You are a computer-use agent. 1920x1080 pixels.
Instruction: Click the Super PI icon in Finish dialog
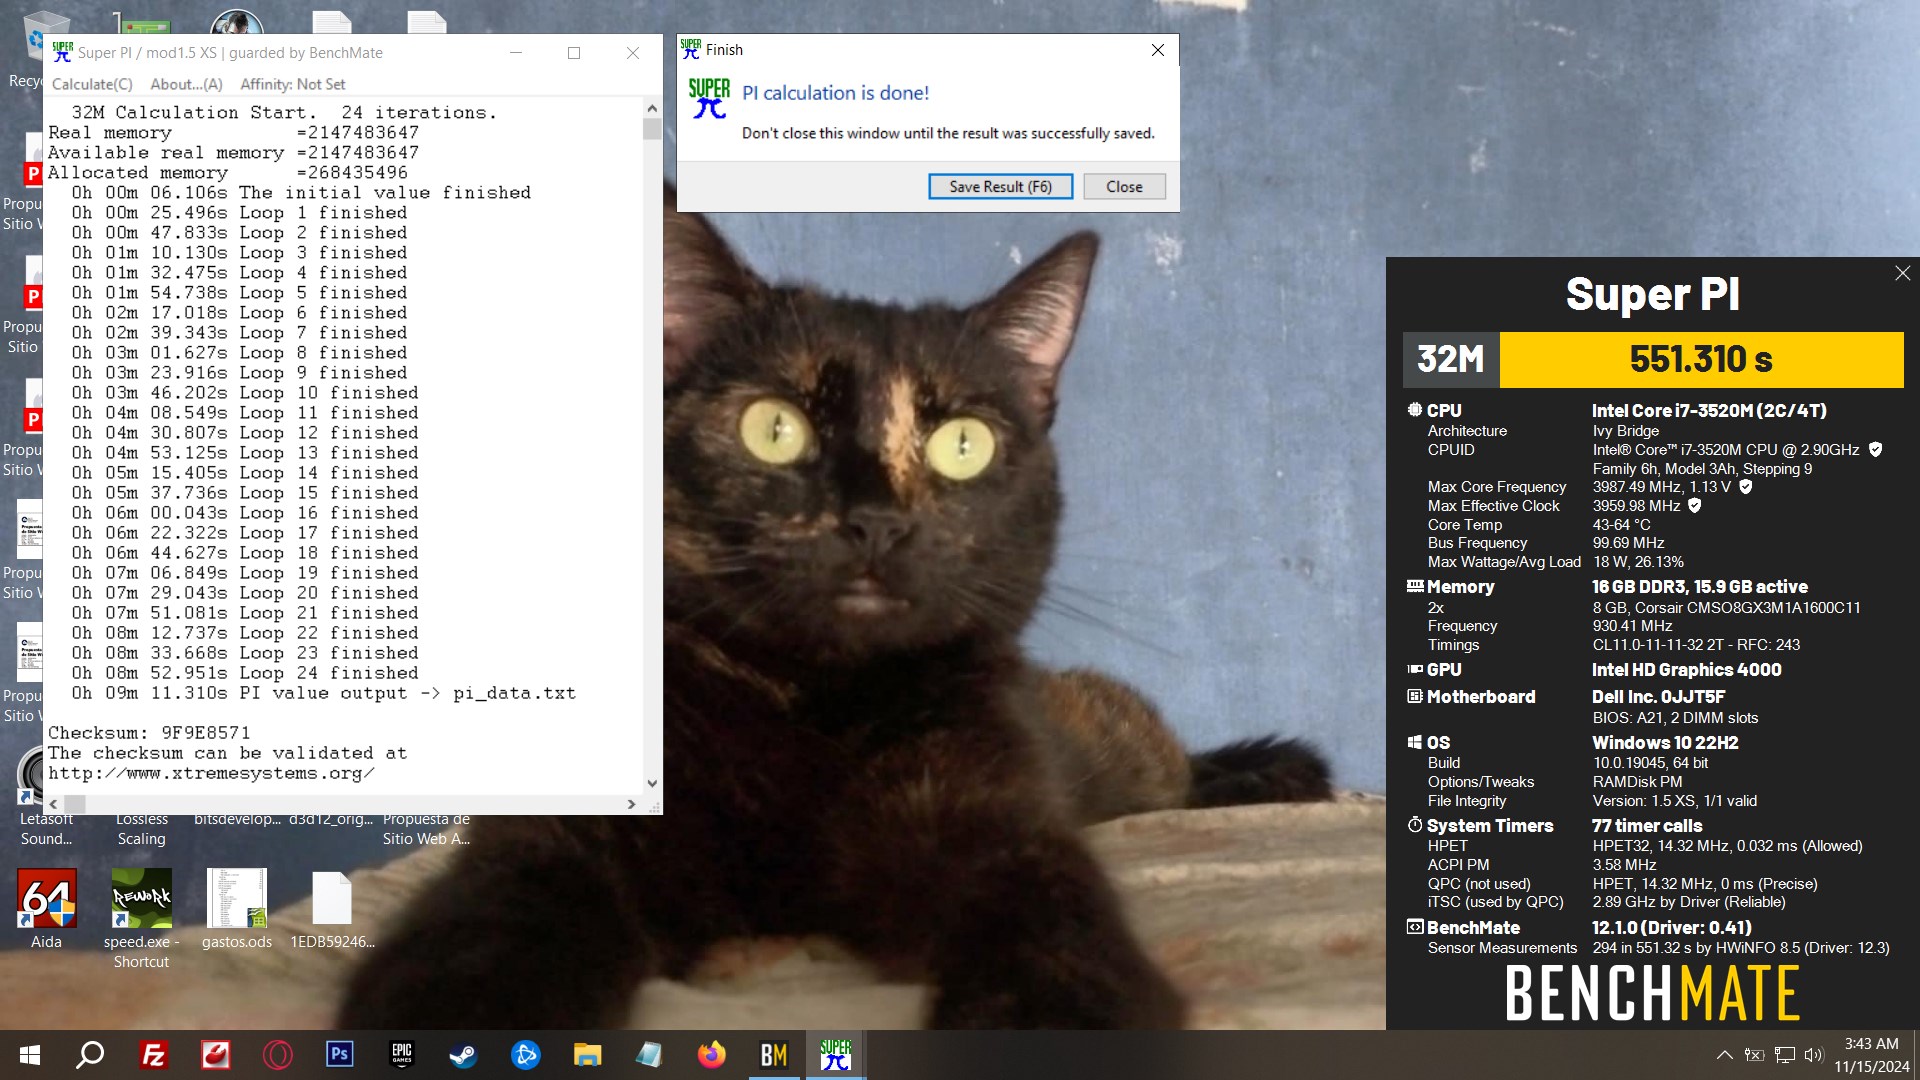click(709, 99)
